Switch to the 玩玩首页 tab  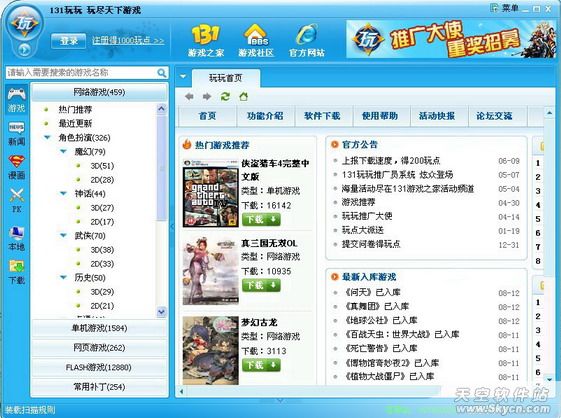coord(226,78)
